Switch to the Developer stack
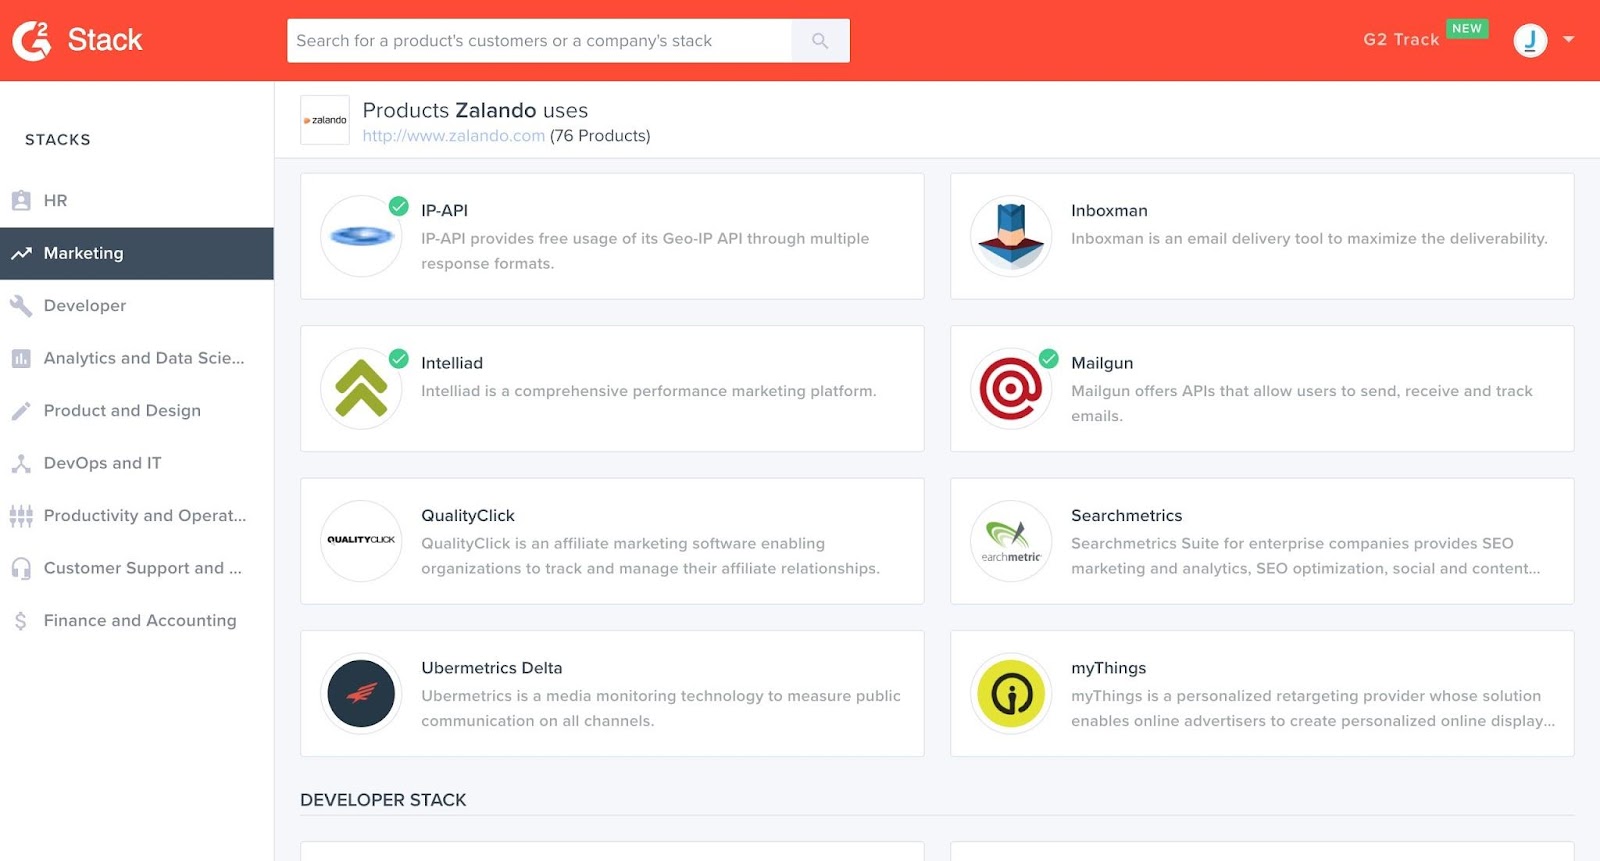This screenshot has height=861, width=1600. (x=137, y=306)
